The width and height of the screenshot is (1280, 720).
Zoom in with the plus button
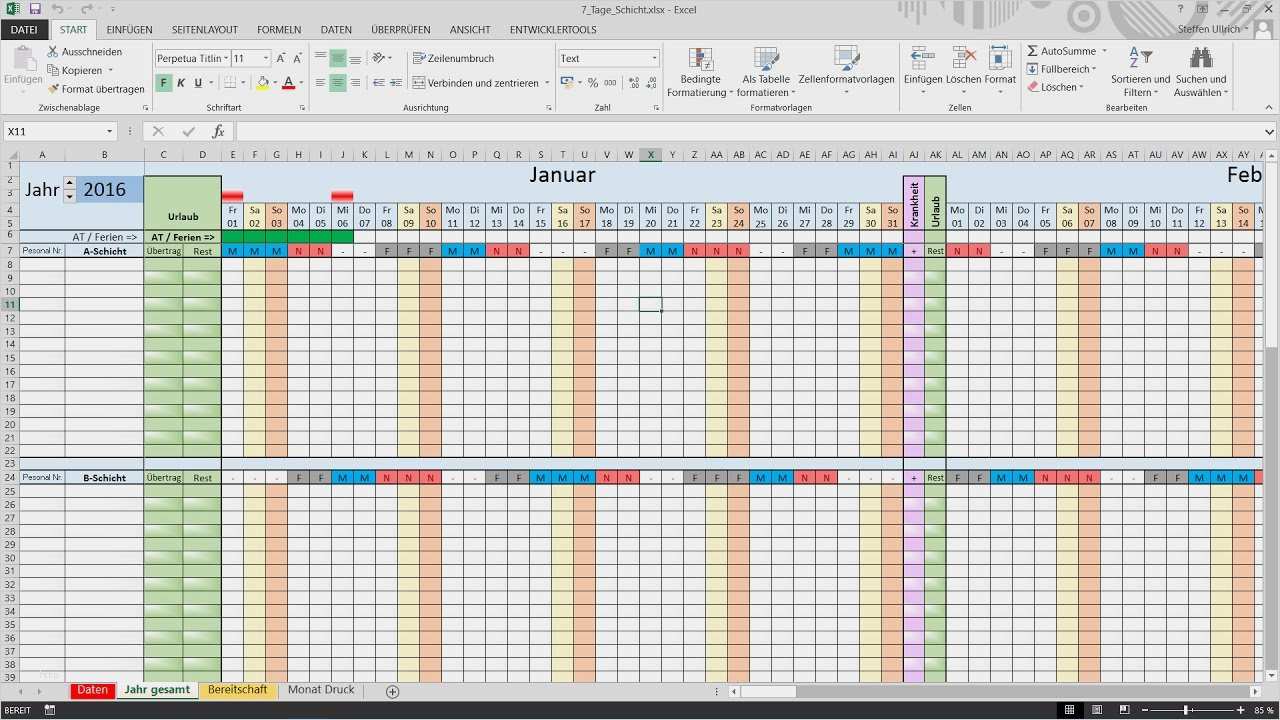point(1239,709)
